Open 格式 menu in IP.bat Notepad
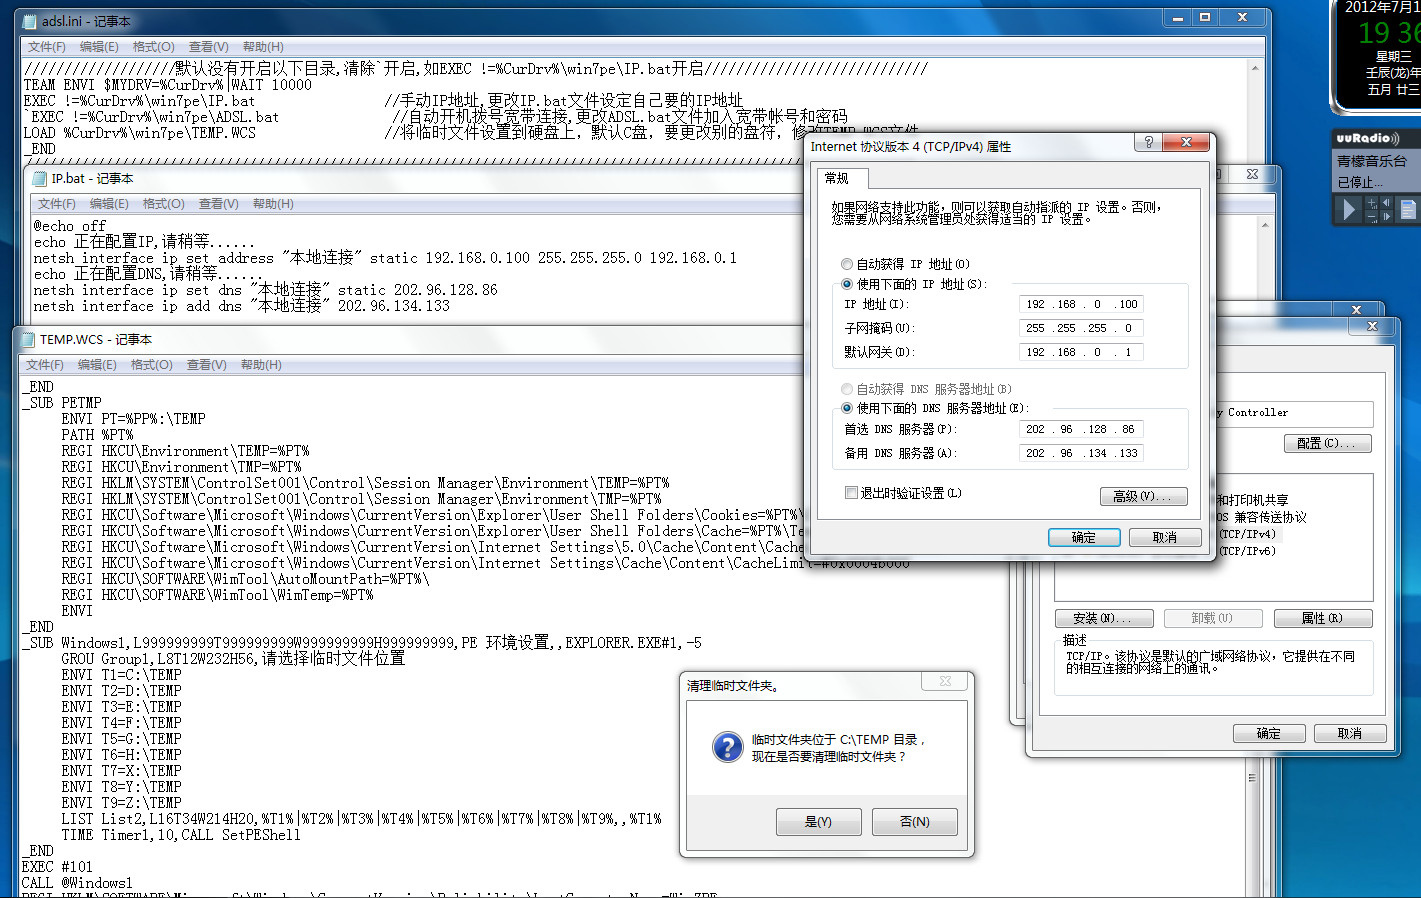The image size is (1421, 898). (163, 204)
